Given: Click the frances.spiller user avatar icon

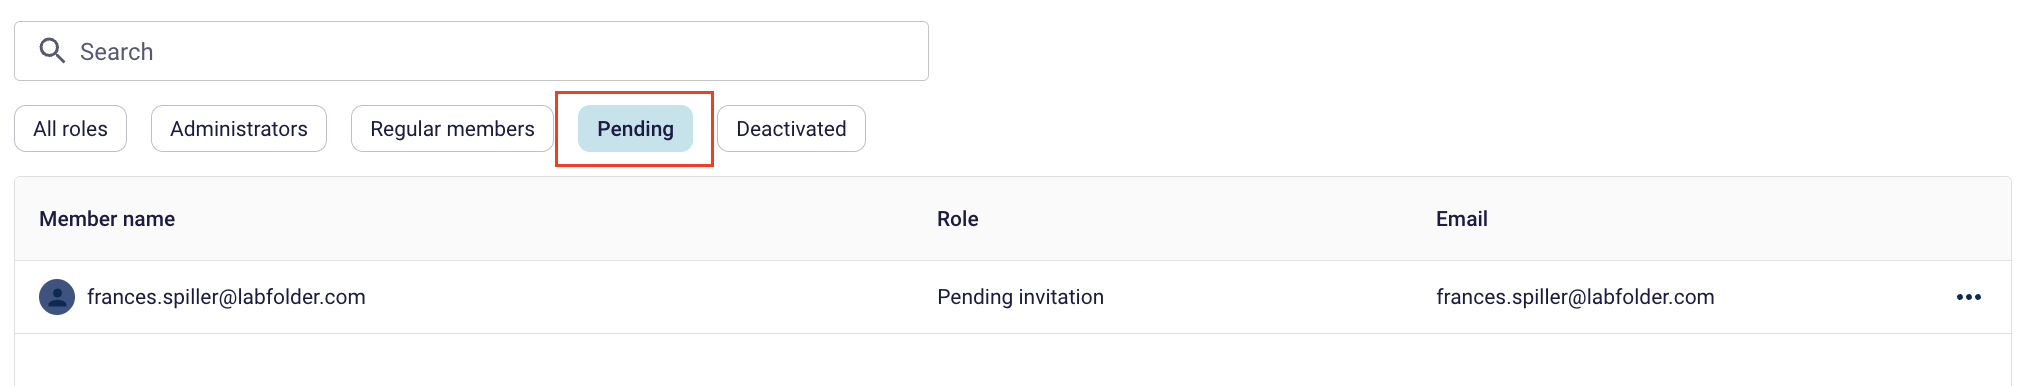Looking at the screenshot, I should click(57, 297).
